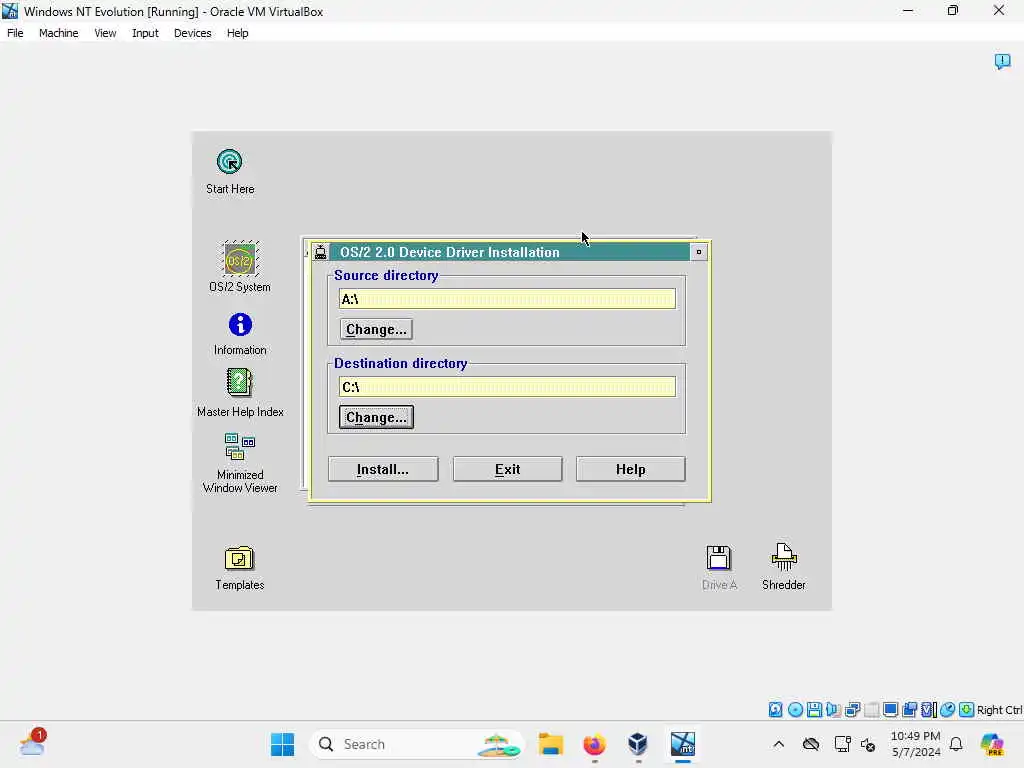Click the USB devices status icon
1024x768 pixels.
click(871, 710)
